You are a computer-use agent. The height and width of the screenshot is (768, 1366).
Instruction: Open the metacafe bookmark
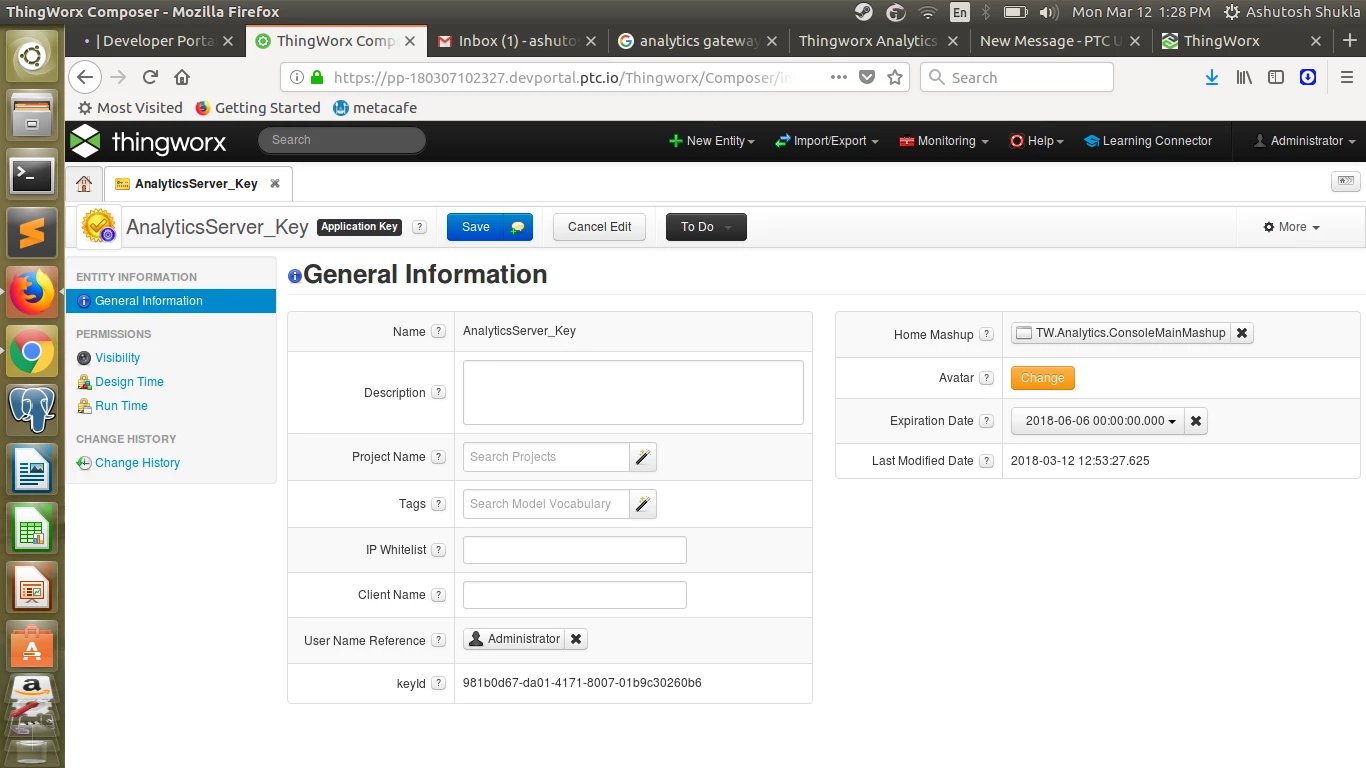coord(375,108)
